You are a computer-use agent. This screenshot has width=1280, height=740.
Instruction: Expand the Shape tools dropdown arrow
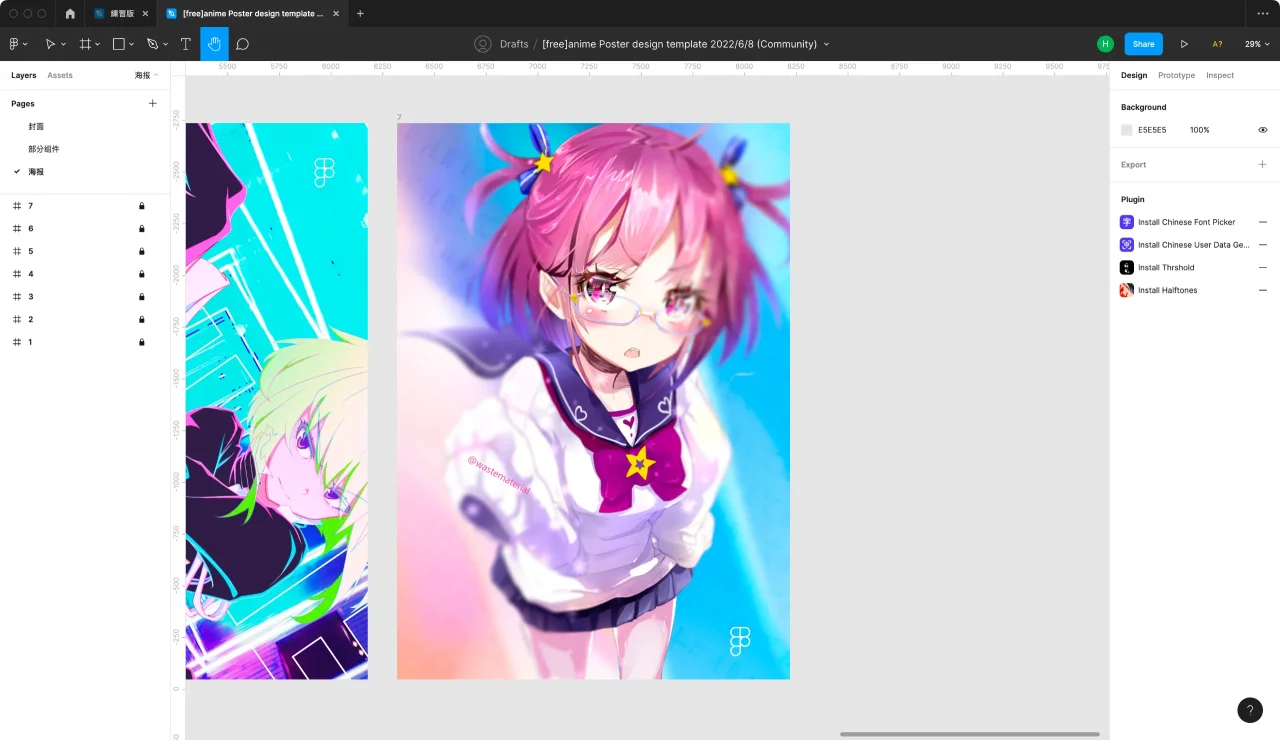point(132,44)
